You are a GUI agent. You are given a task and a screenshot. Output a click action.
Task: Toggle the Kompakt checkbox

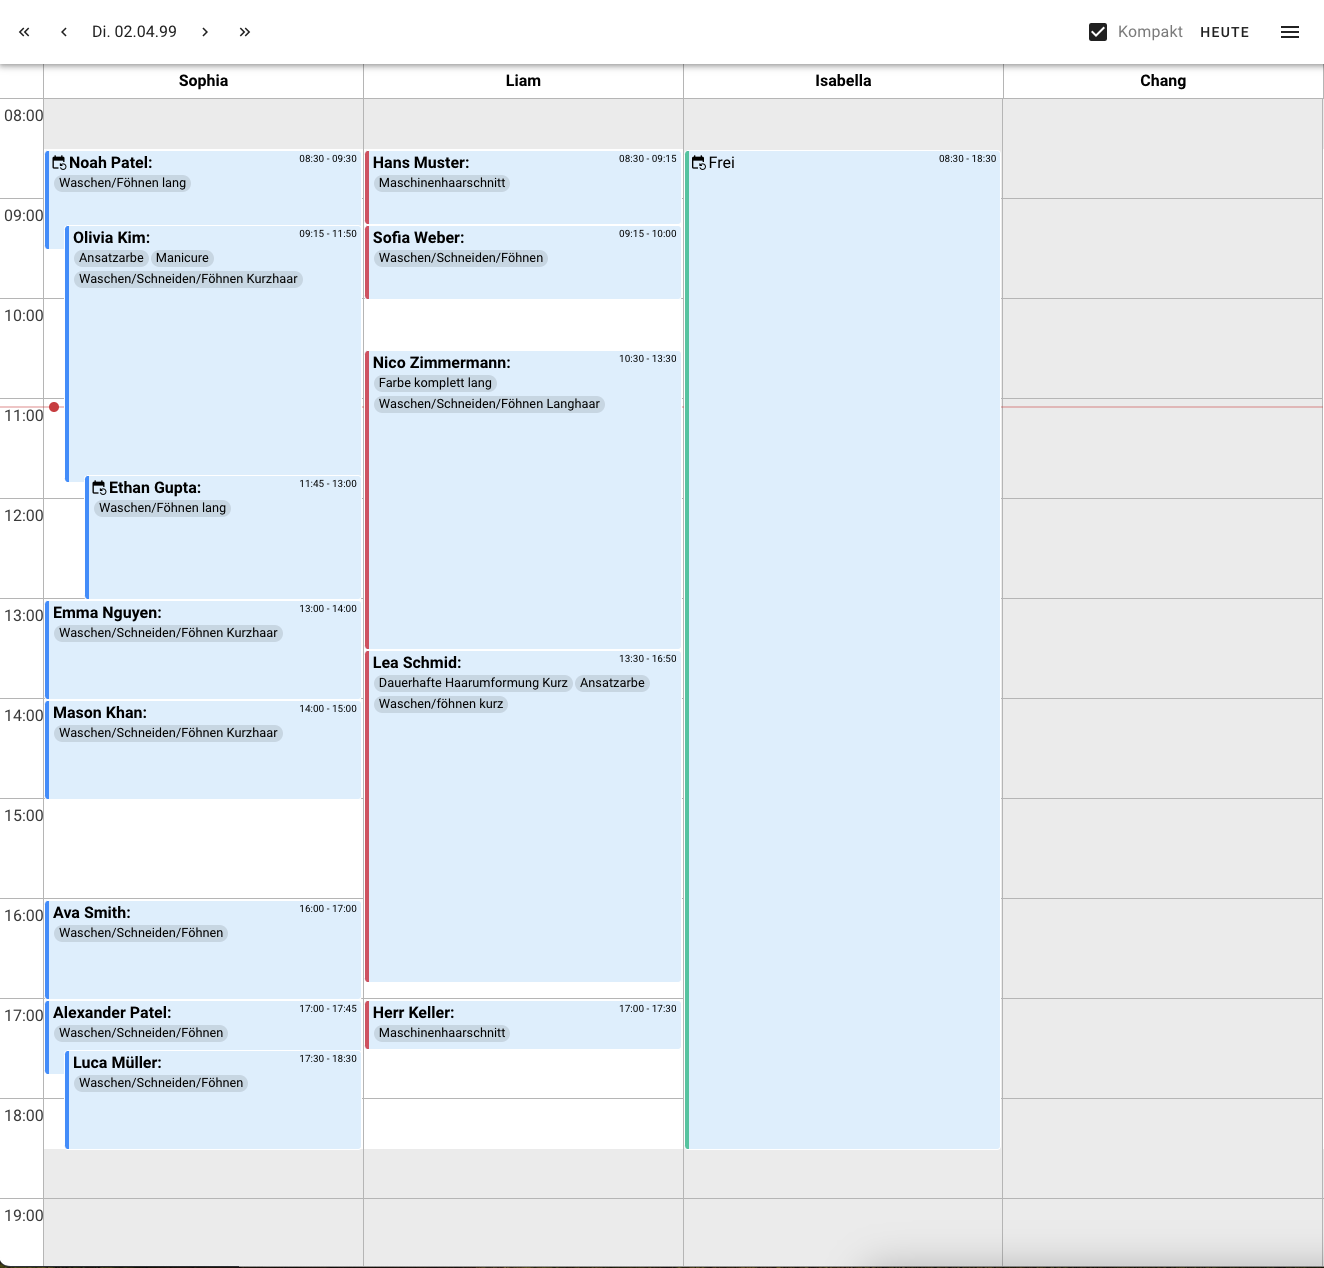pyautogui.click(x=1098, y=32)
